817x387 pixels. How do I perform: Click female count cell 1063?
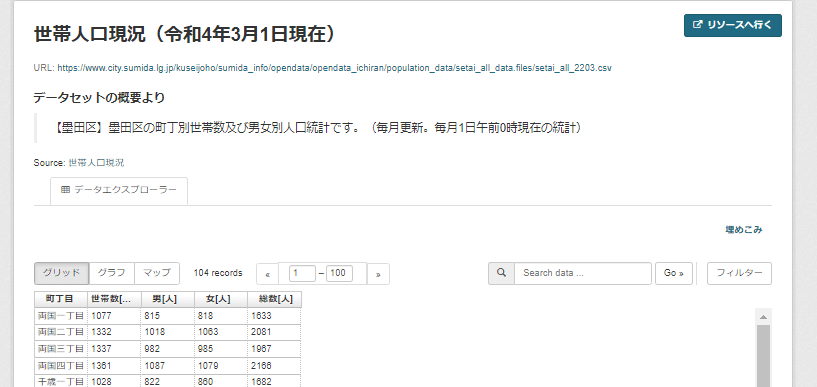coord(221,332)
